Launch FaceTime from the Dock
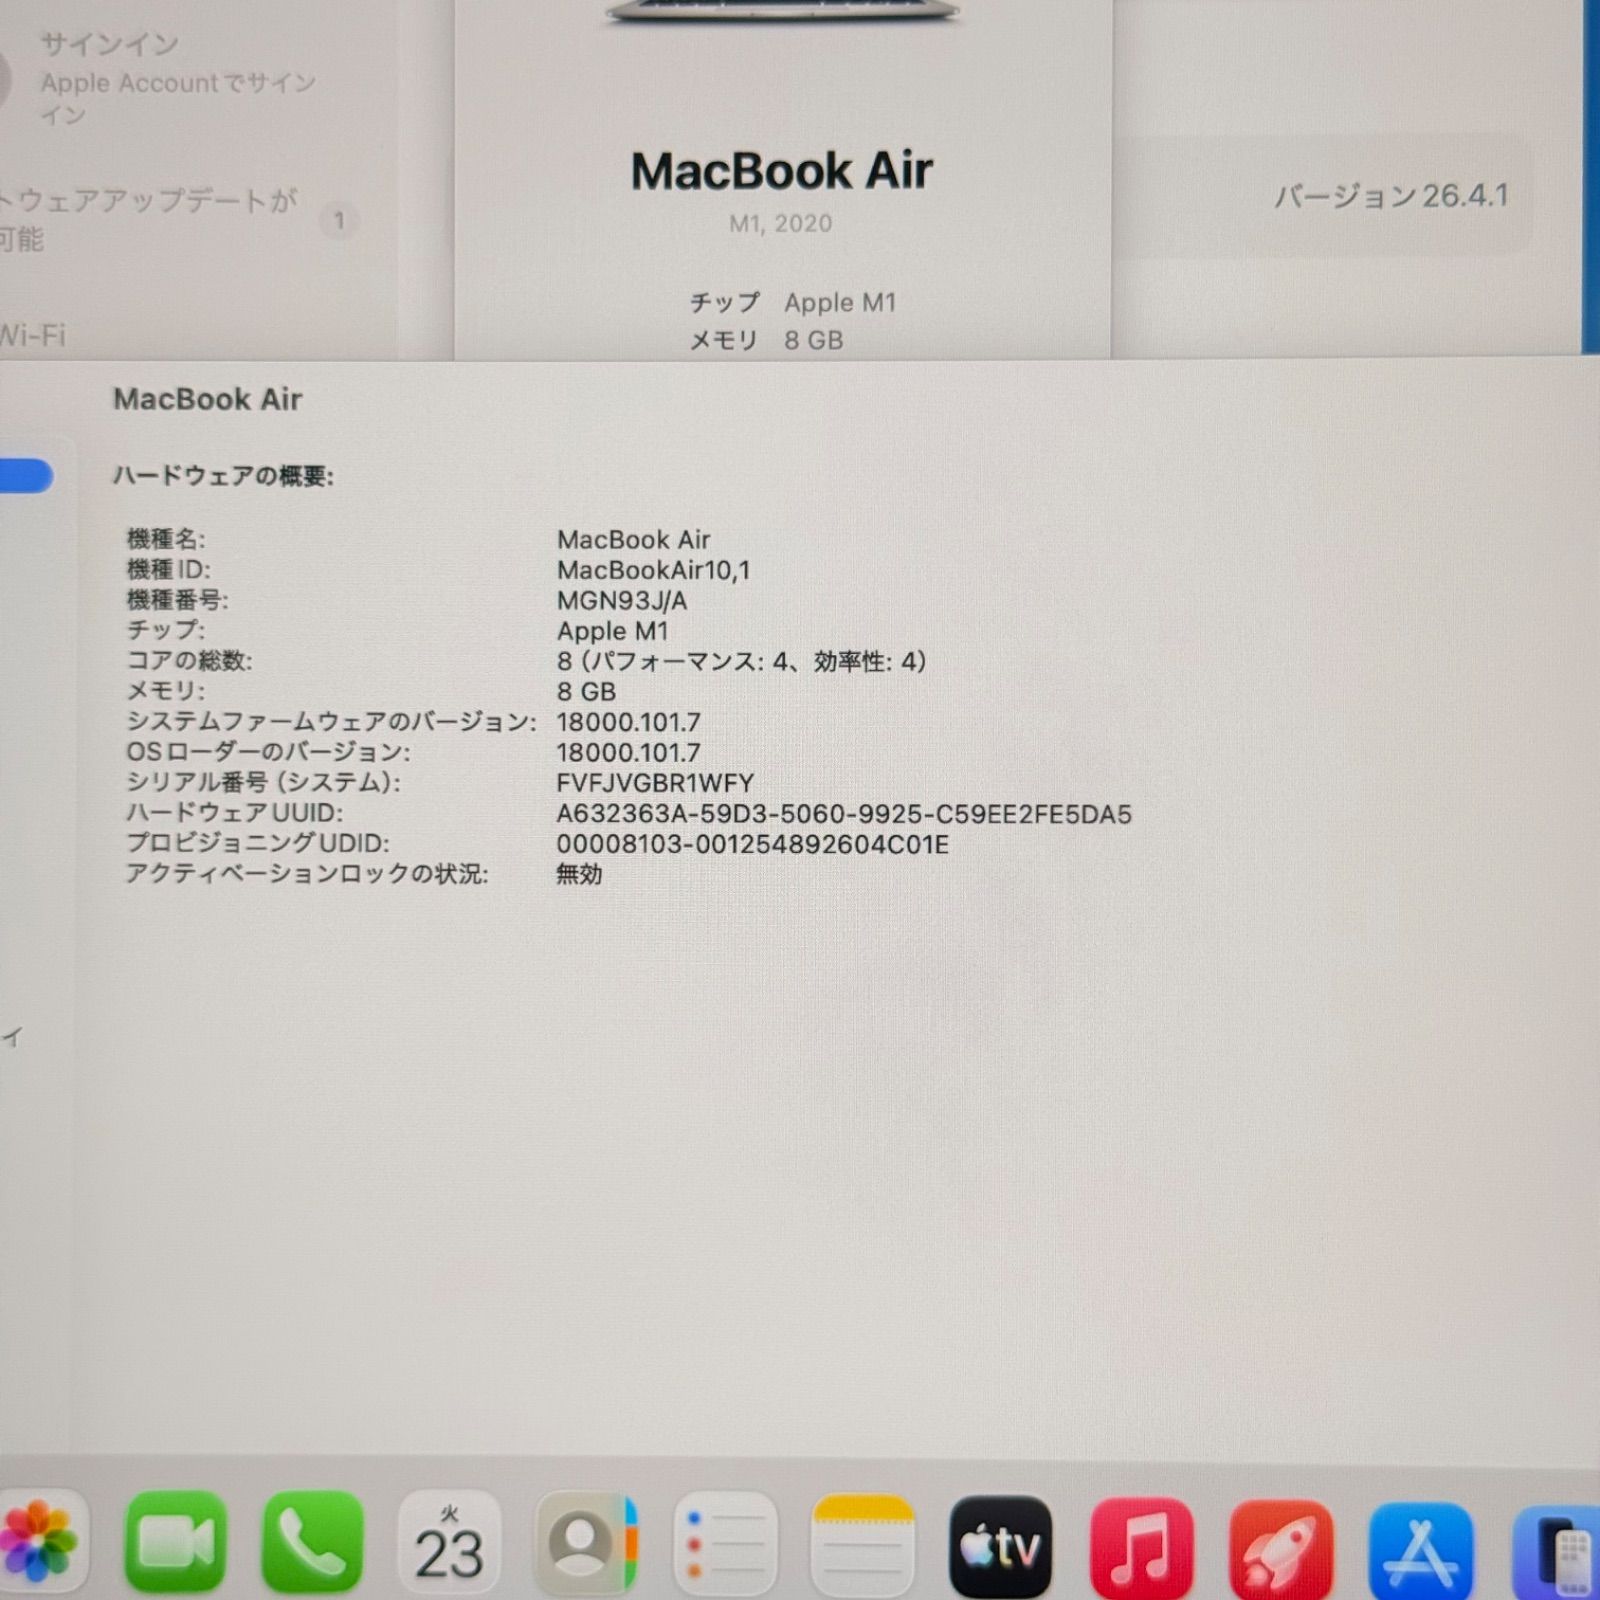The height and width of the screenshot is (1600, 1600). (x=175, y=1541)
